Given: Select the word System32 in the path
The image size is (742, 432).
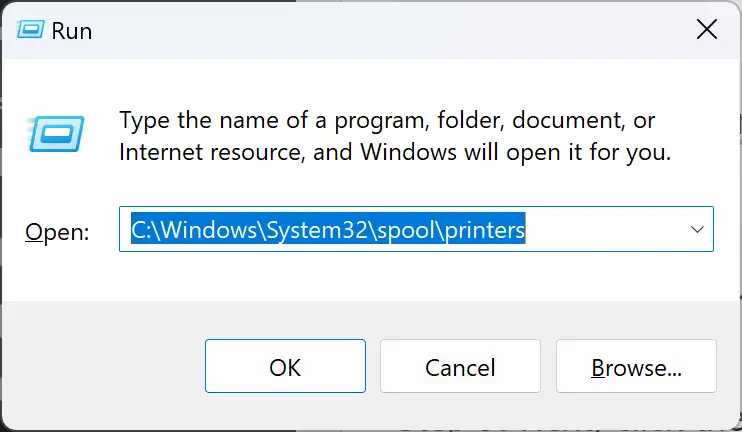Looking at the screenshot, I should [x=317, y=229].
